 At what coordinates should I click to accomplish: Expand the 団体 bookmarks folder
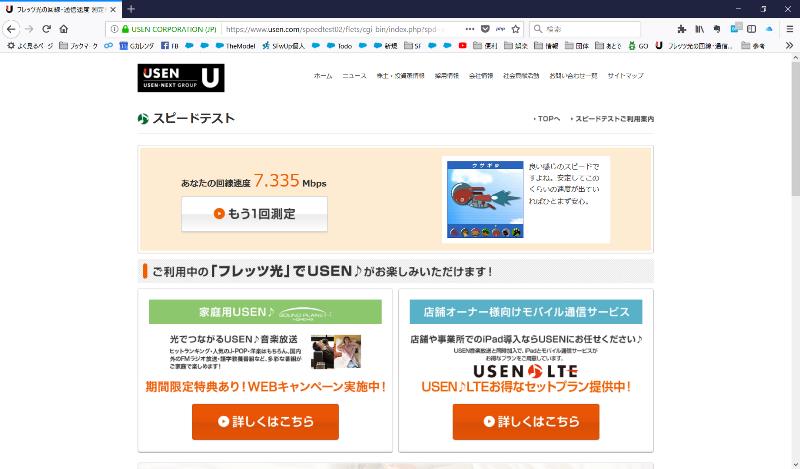coord(577,46)
